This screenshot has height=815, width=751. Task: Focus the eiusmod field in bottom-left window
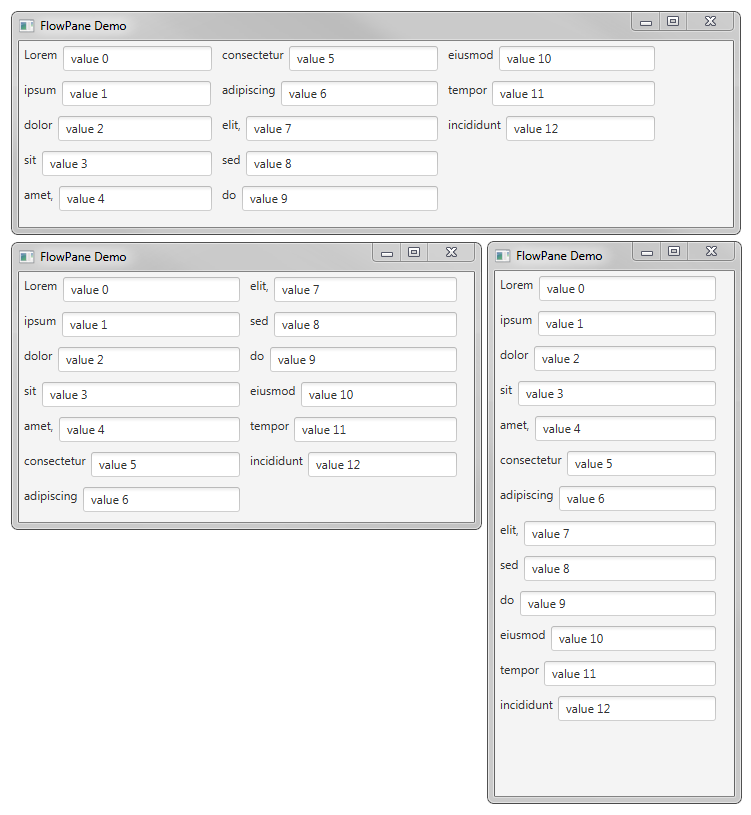click(379, 395)
